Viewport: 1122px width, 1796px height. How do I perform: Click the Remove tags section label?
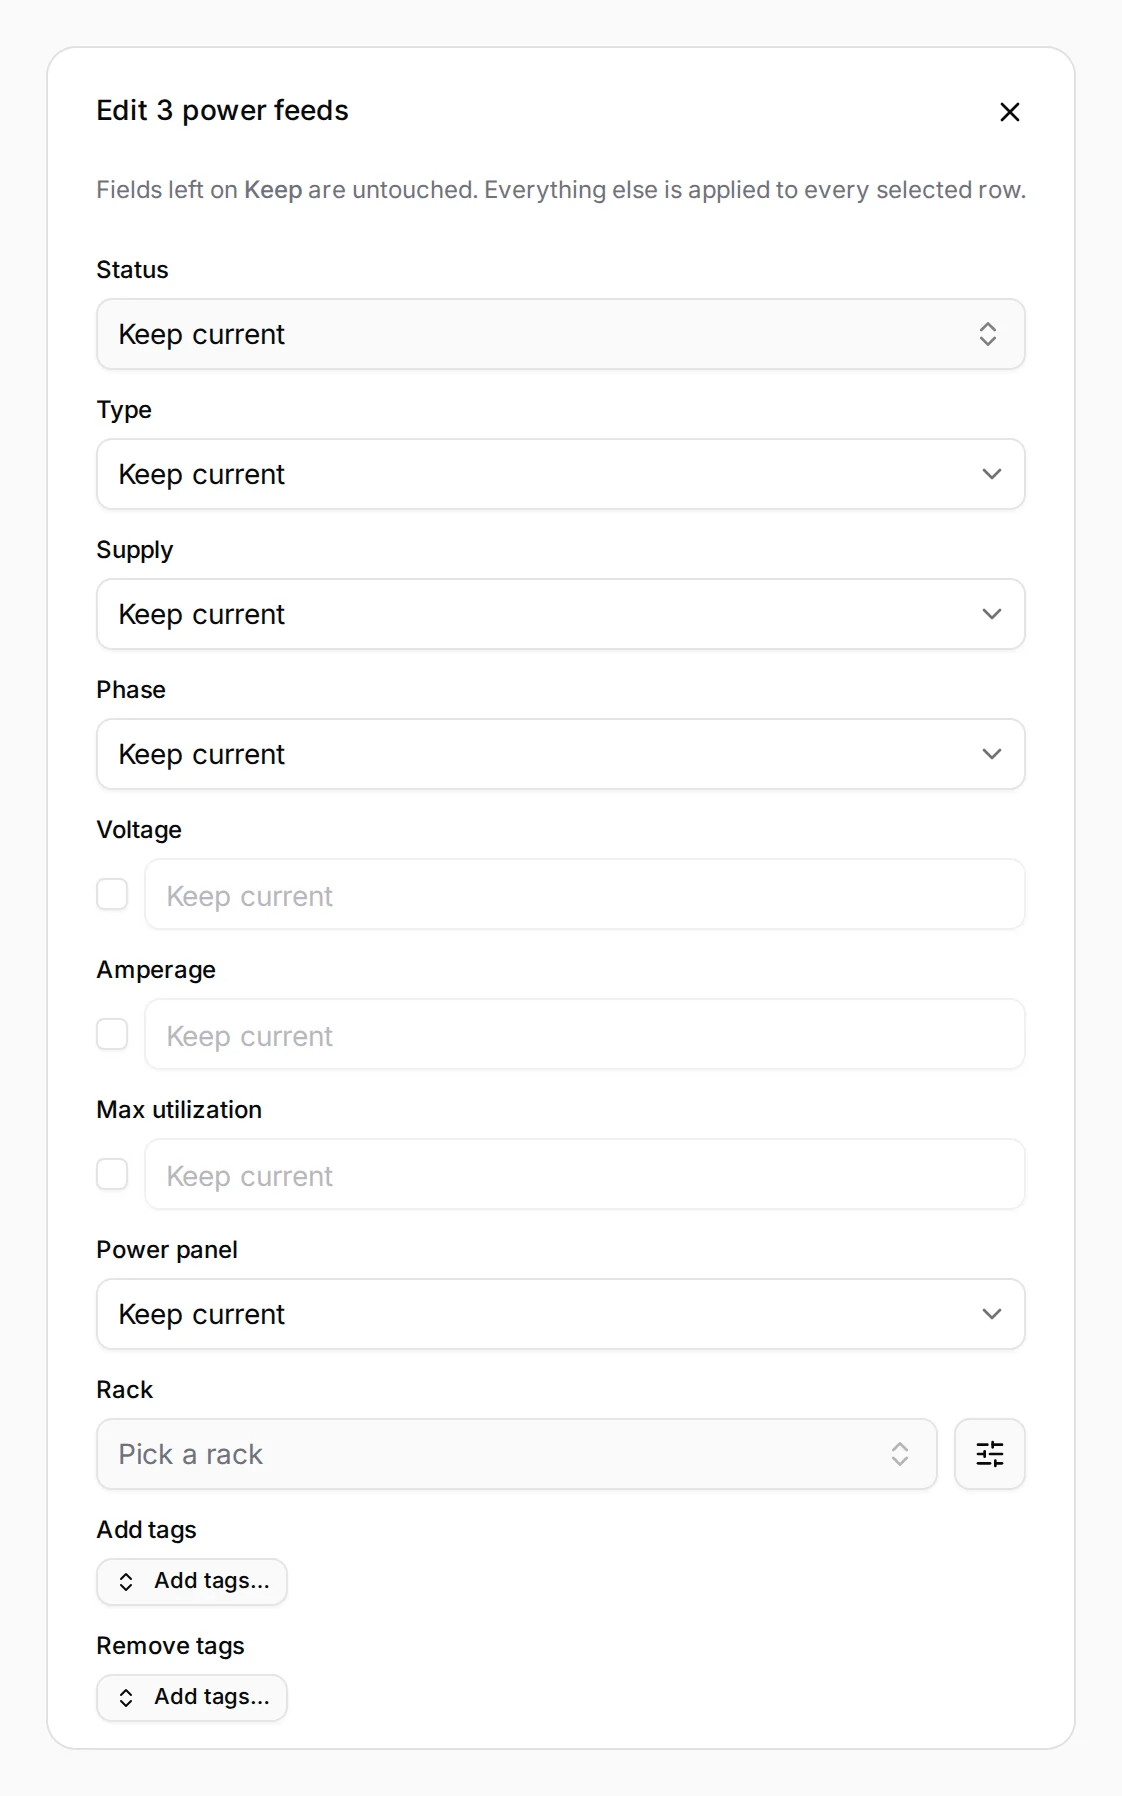pyautogui.click(x=170, y=1646)
